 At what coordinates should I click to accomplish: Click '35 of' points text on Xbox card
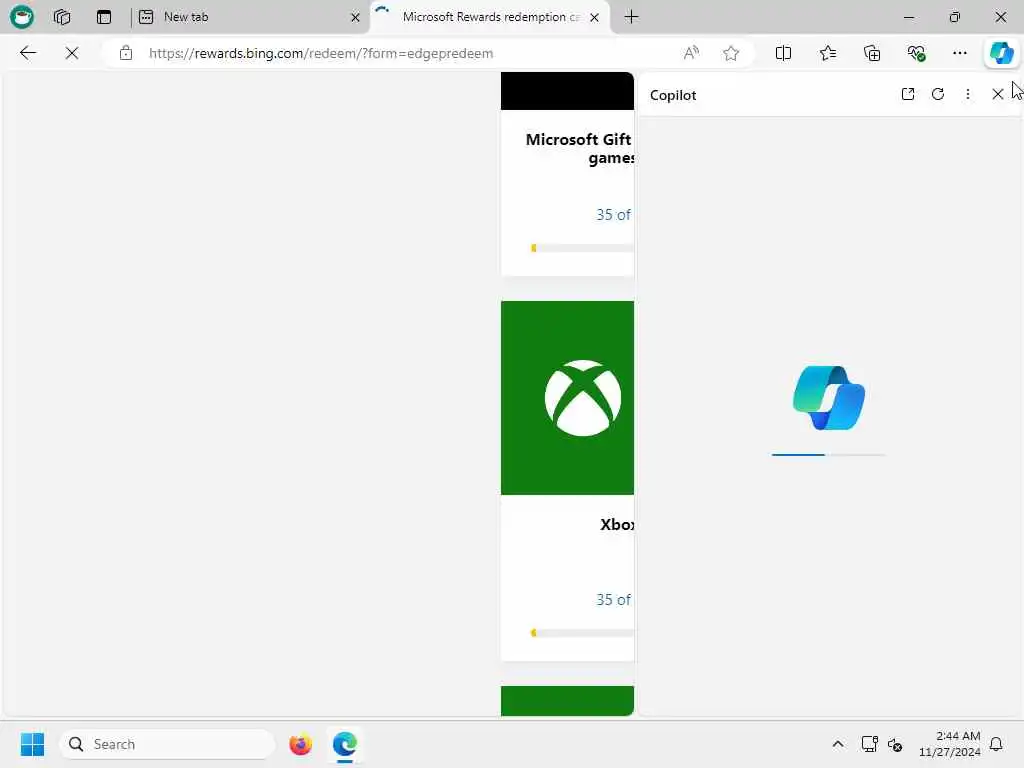[614, 600]
